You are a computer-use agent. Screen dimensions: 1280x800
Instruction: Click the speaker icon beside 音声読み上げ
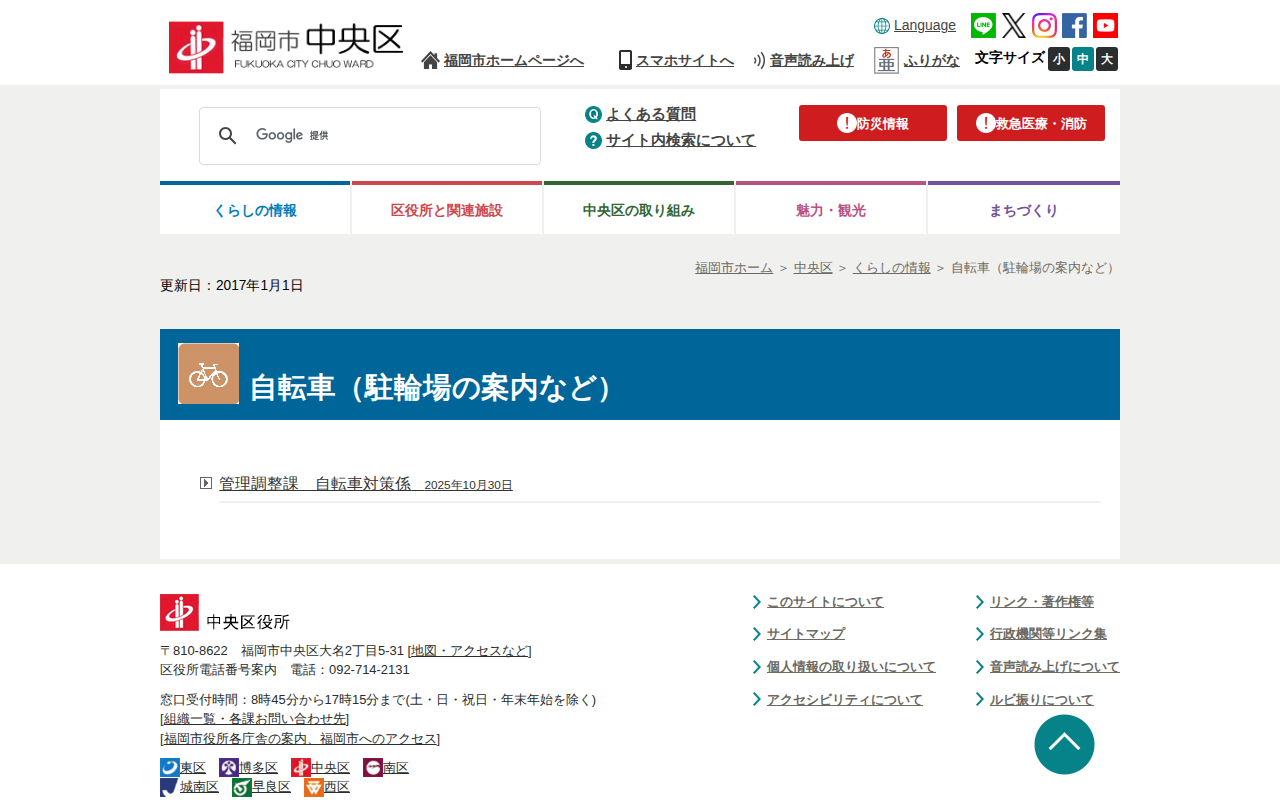pyautogui.click(x=760, y=60)
